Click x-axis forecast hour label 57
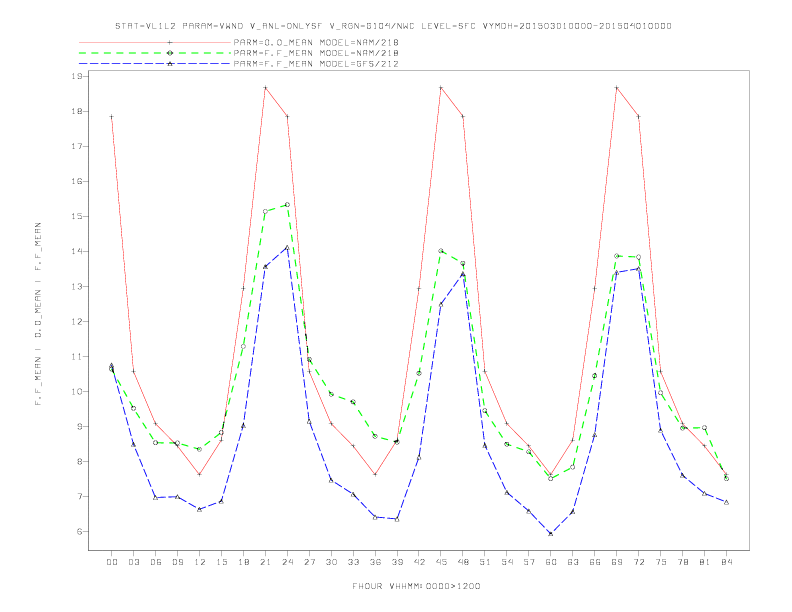 click(x=529, y=562)
